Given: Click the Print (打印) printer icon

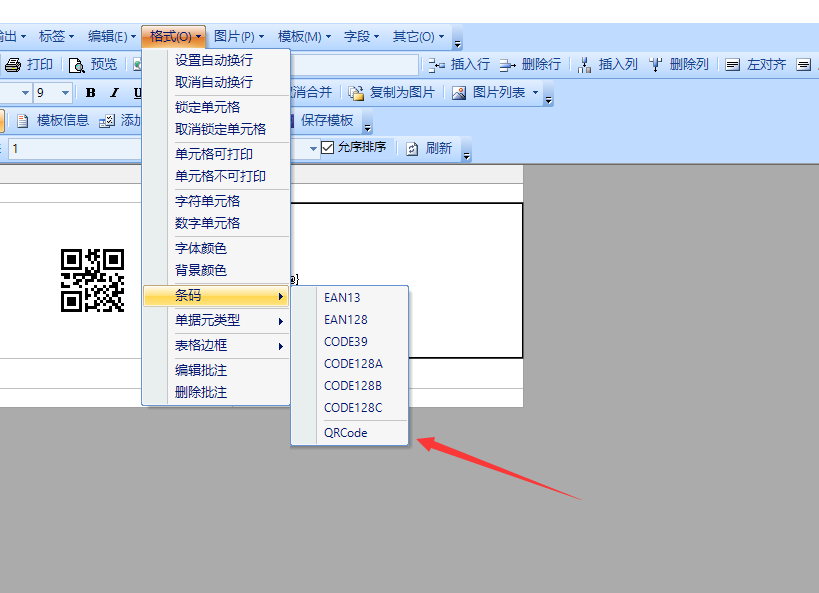Looking at the screenshot, I should (13, 65).
